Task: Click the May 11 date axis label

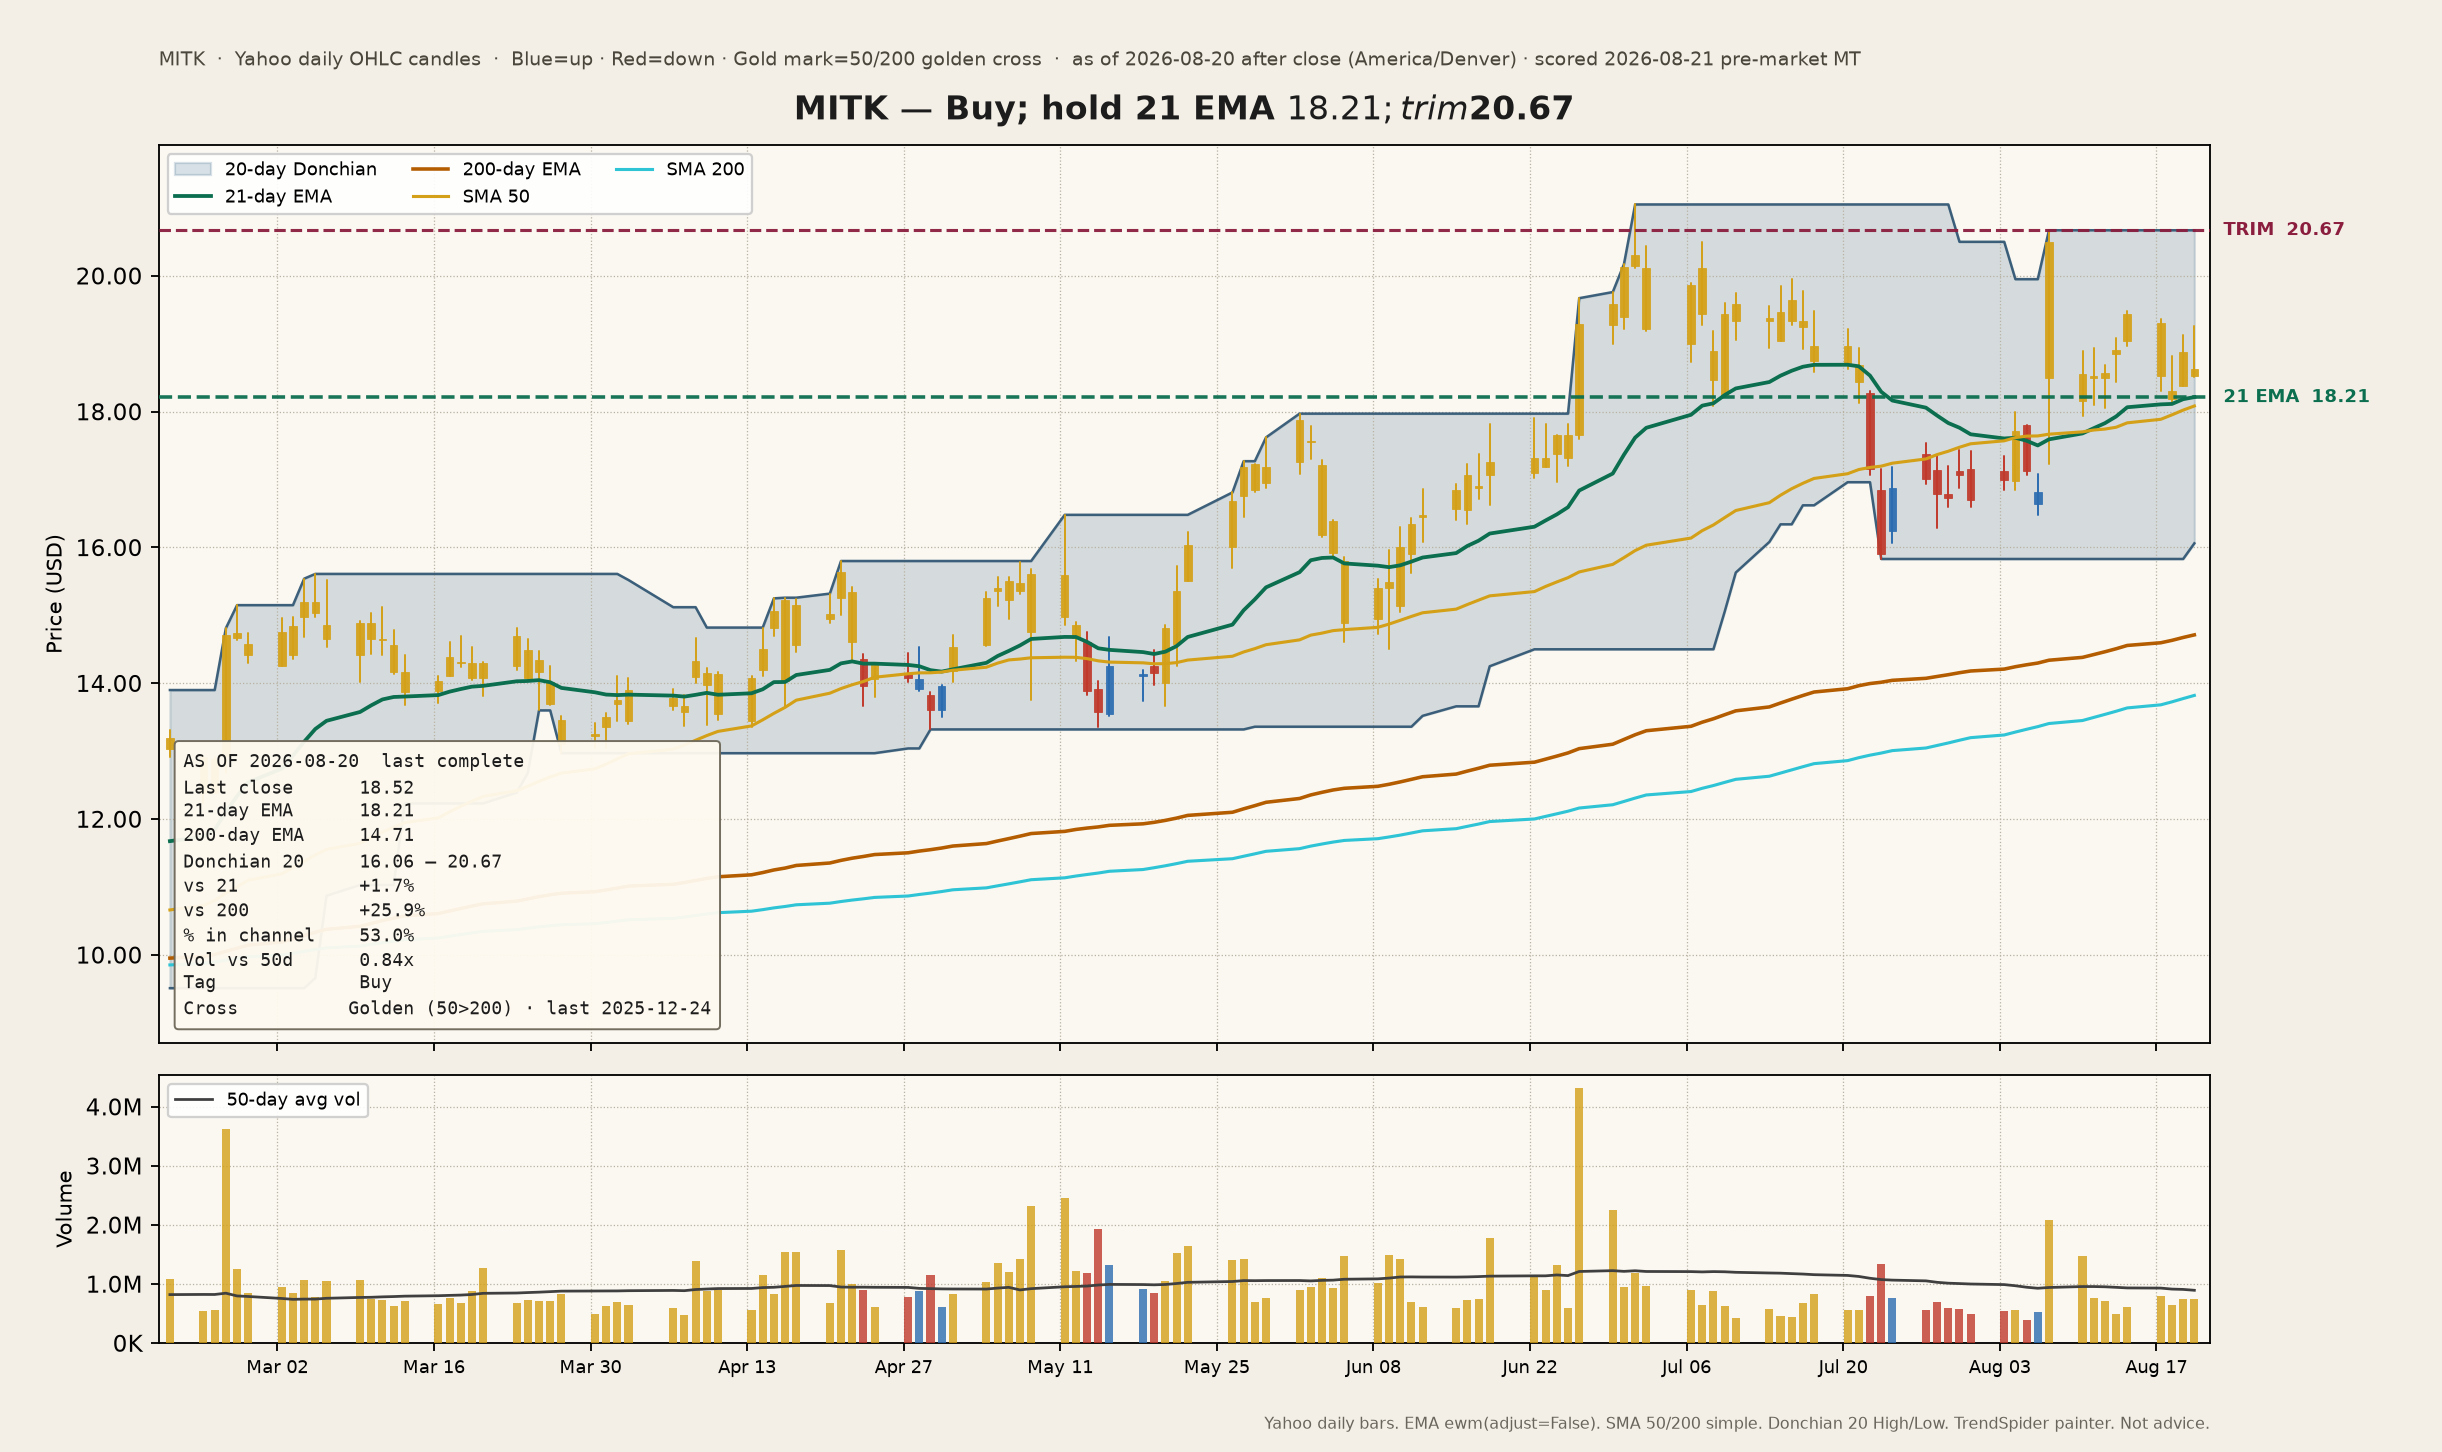Action: 1060,1367
